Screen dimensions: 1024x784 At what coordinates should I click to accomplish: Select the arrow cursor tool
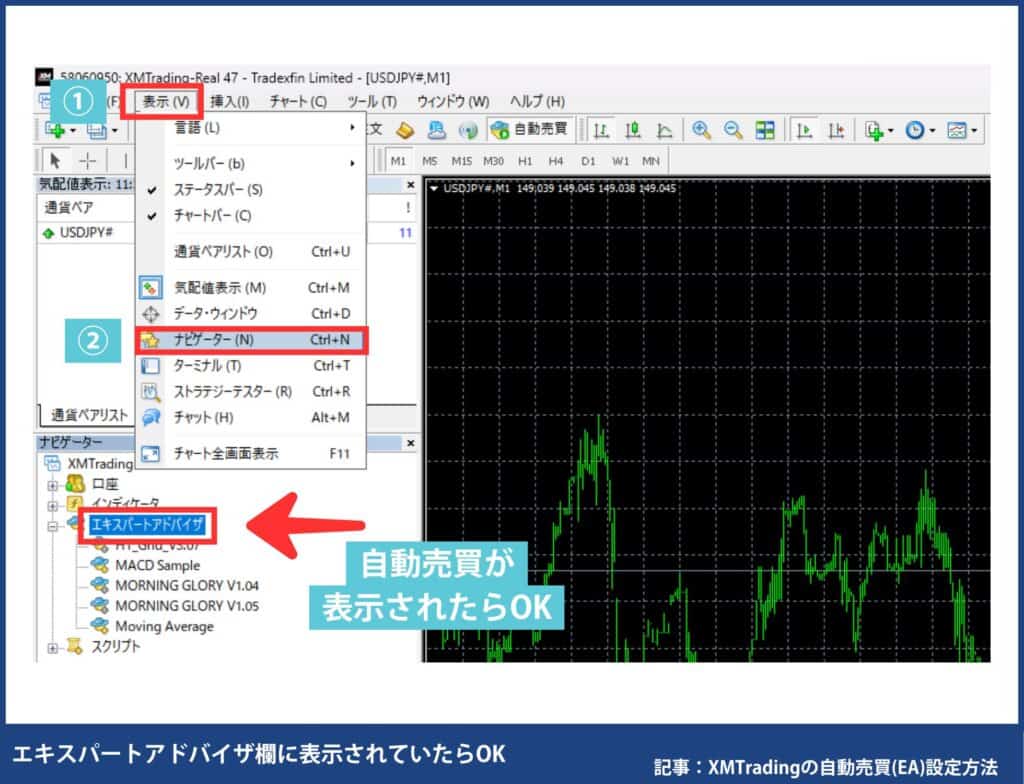tap(55, 161)
